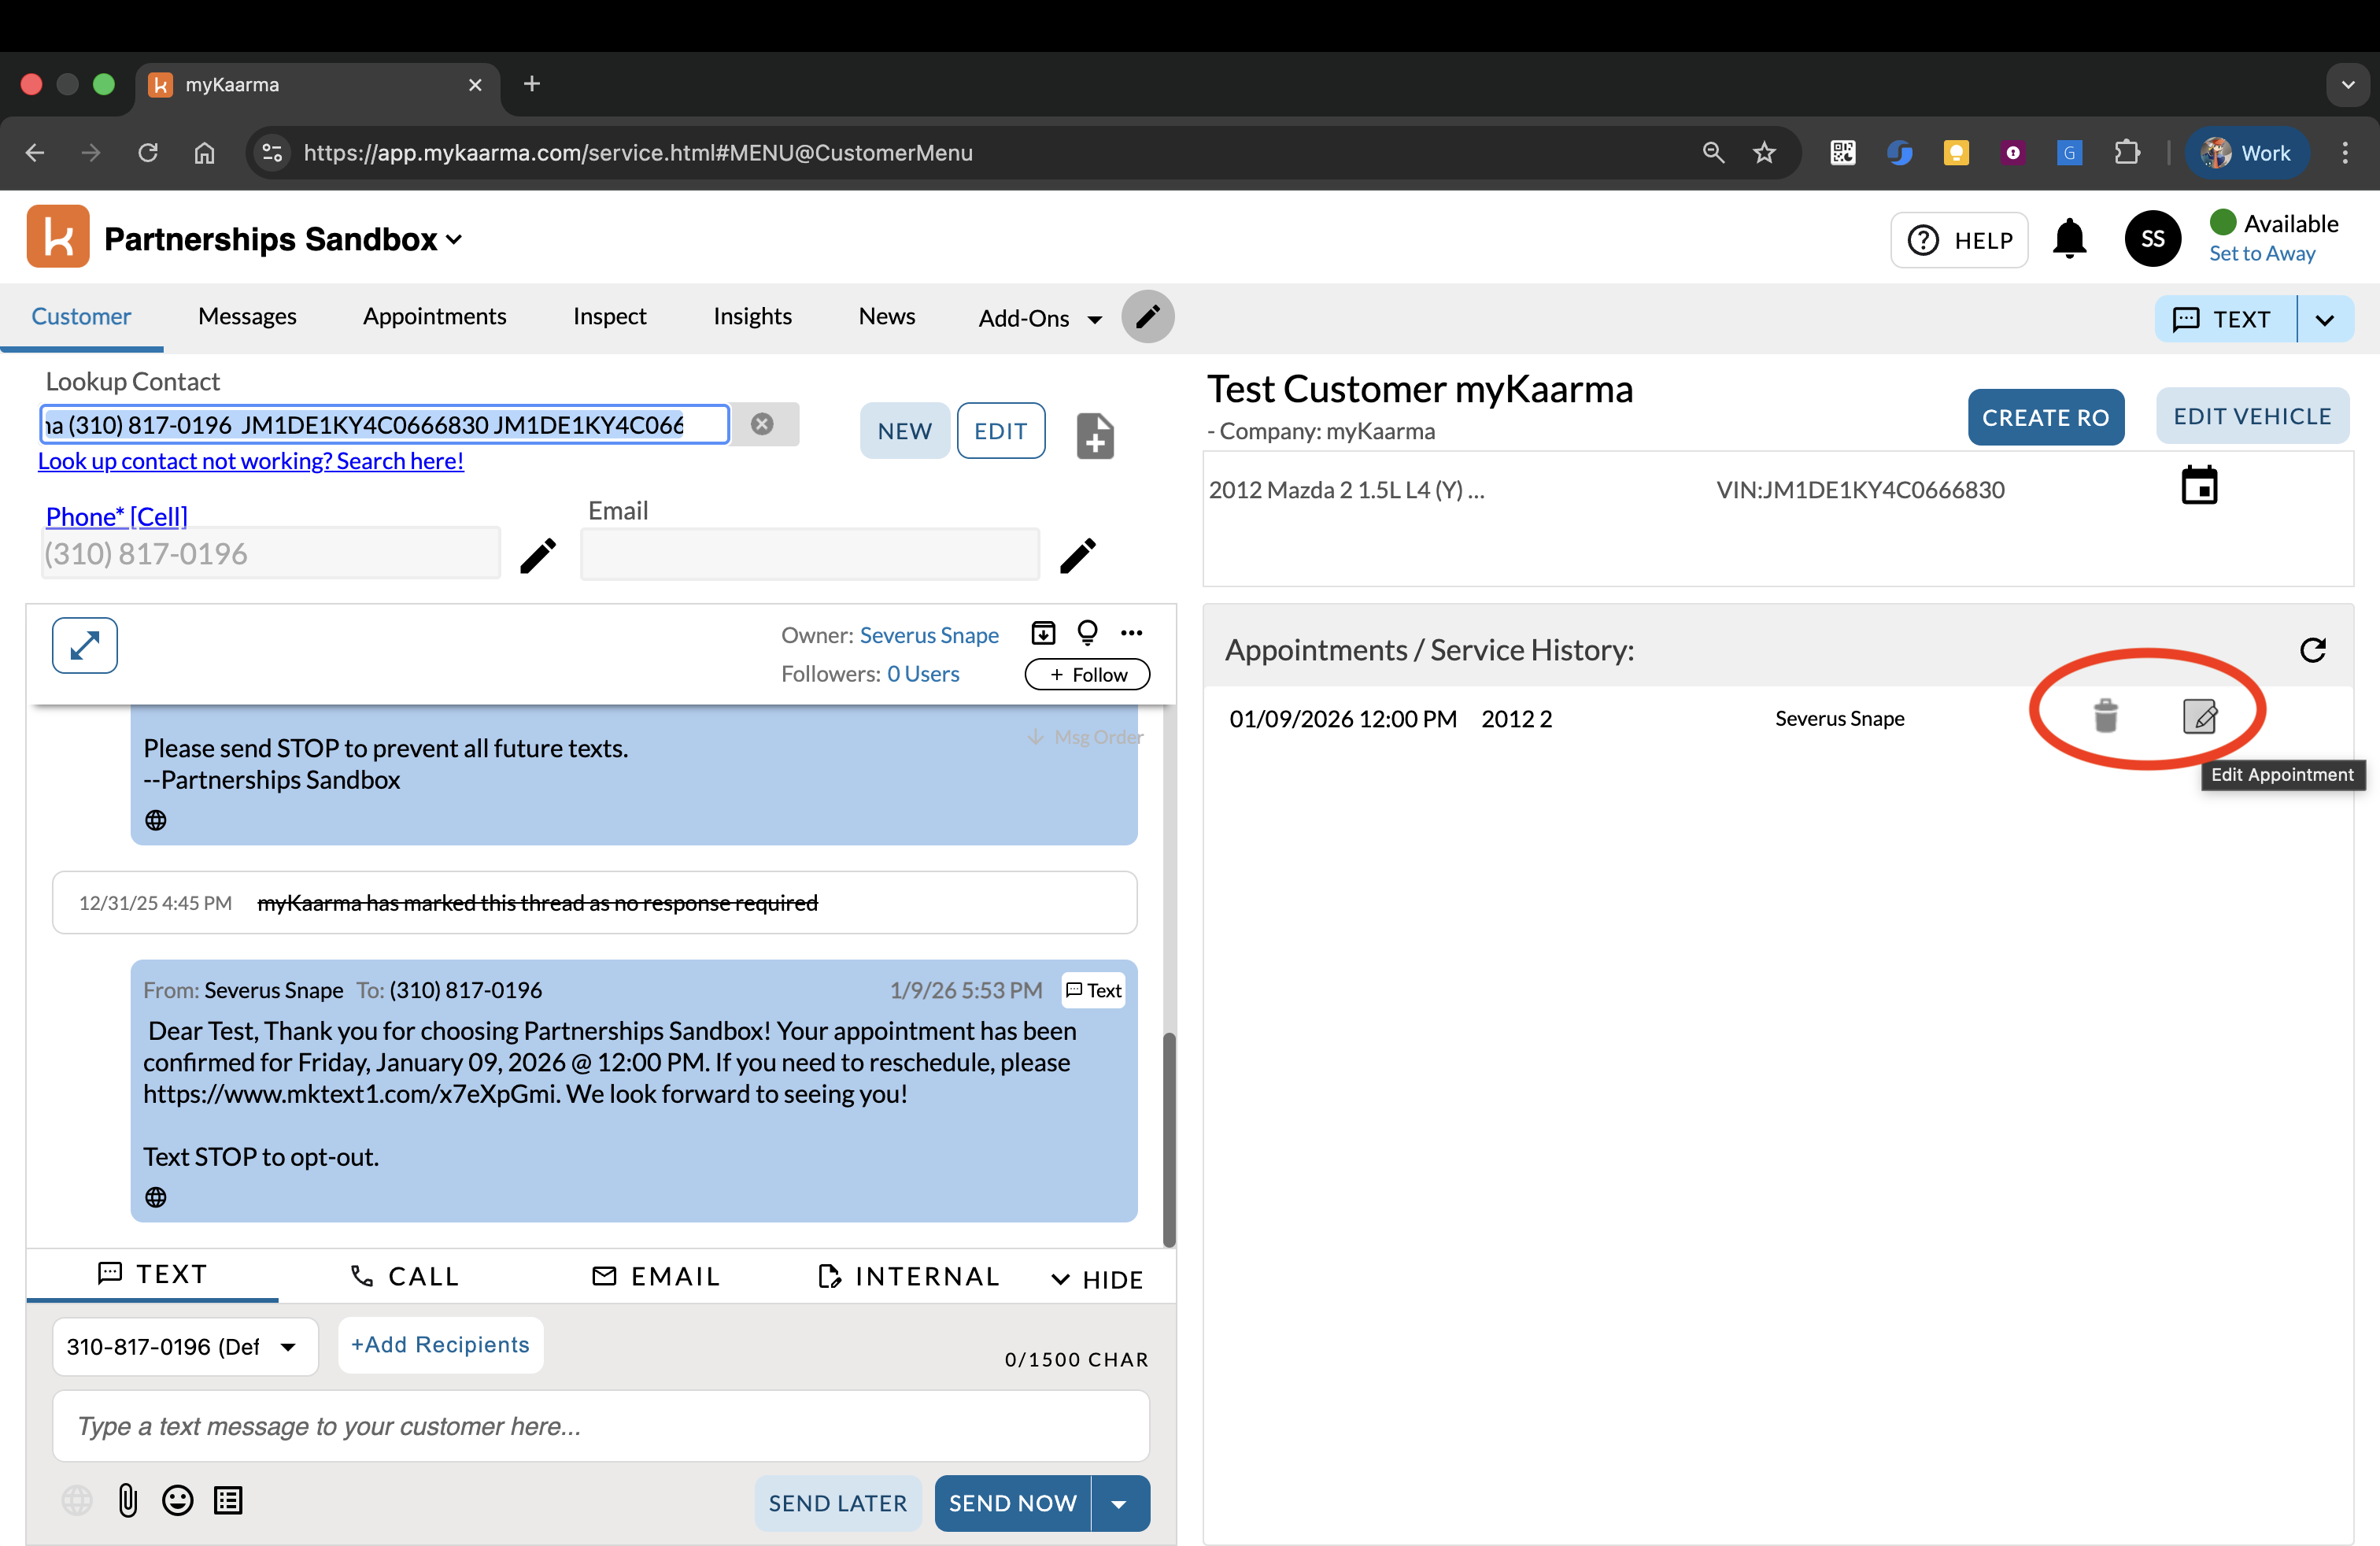Image resolution: width=2380 pixels, height=1546 pixels.
Task: Open the Edit Appointment pencil icon
Action: pyautogui.click(x=2199, y=716)
